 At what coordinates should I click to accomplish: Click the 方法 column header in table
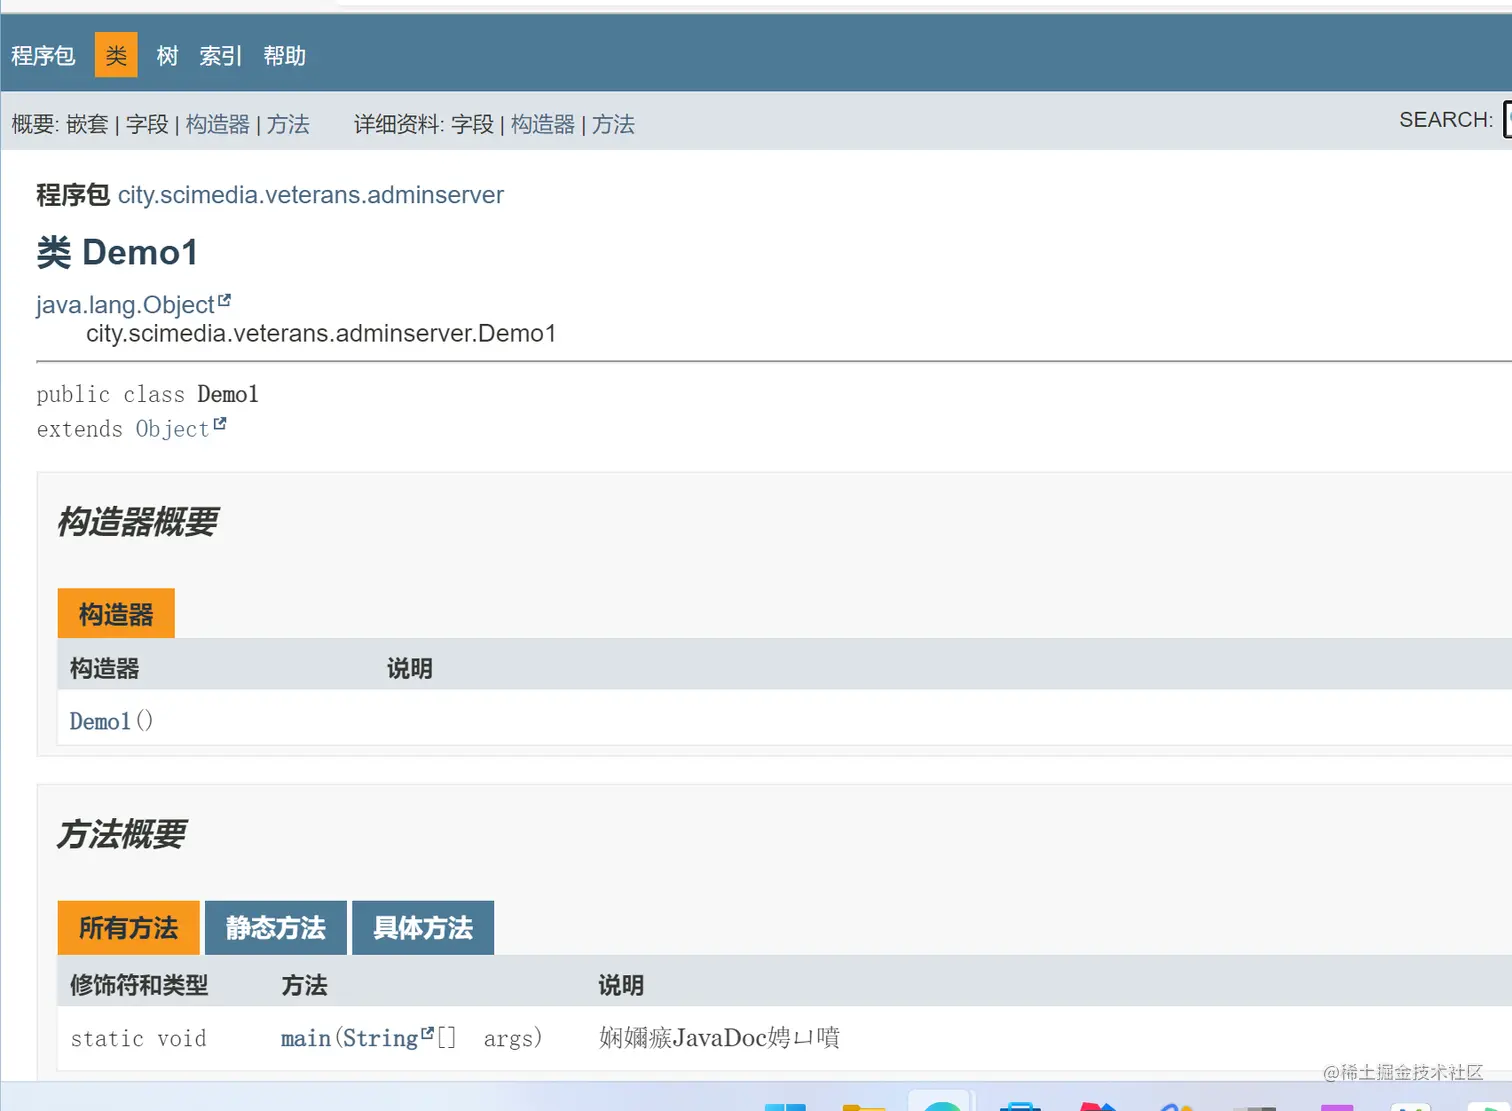(x=304, y=985)
